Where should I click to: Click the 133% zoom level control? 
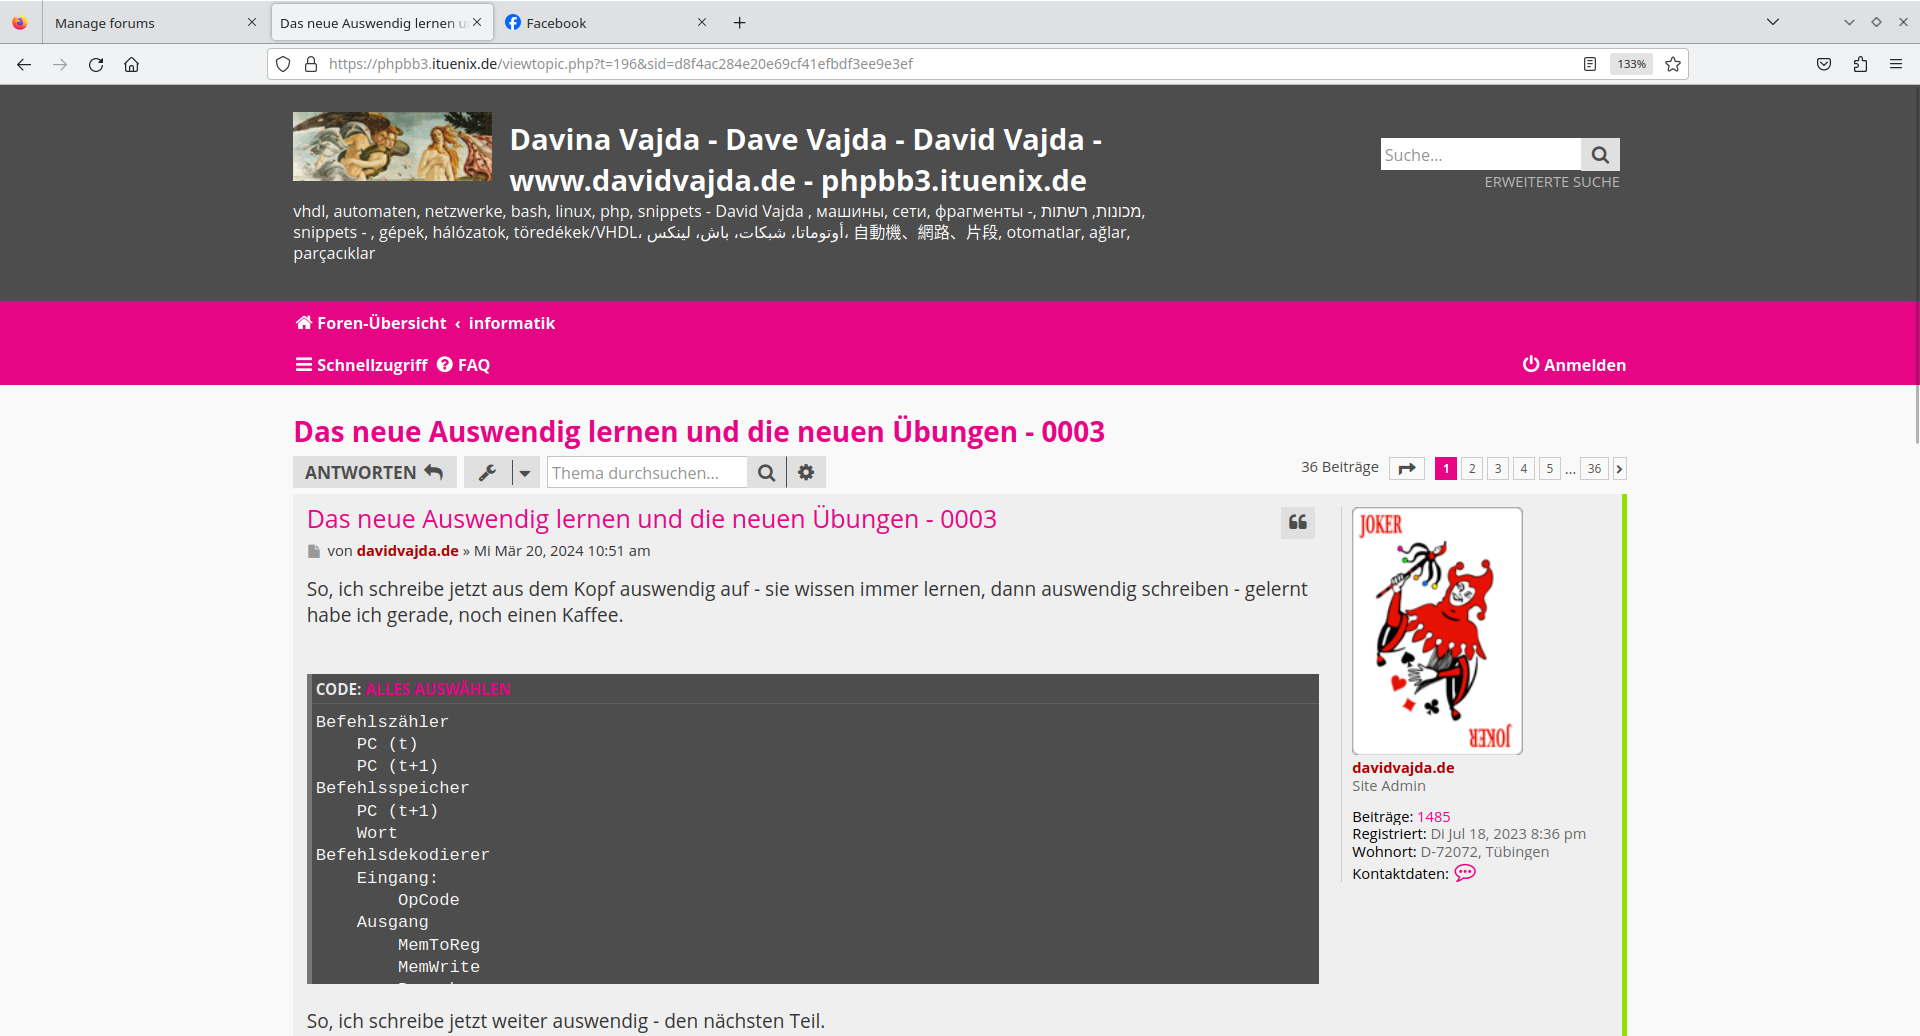1630,63
